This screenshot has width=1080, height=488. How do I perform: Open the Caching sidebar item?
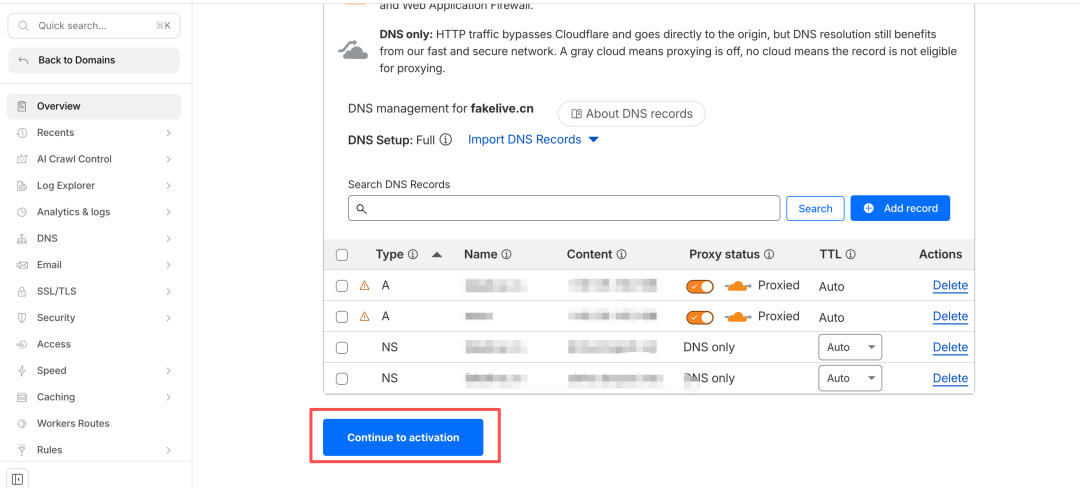[94, 397]
